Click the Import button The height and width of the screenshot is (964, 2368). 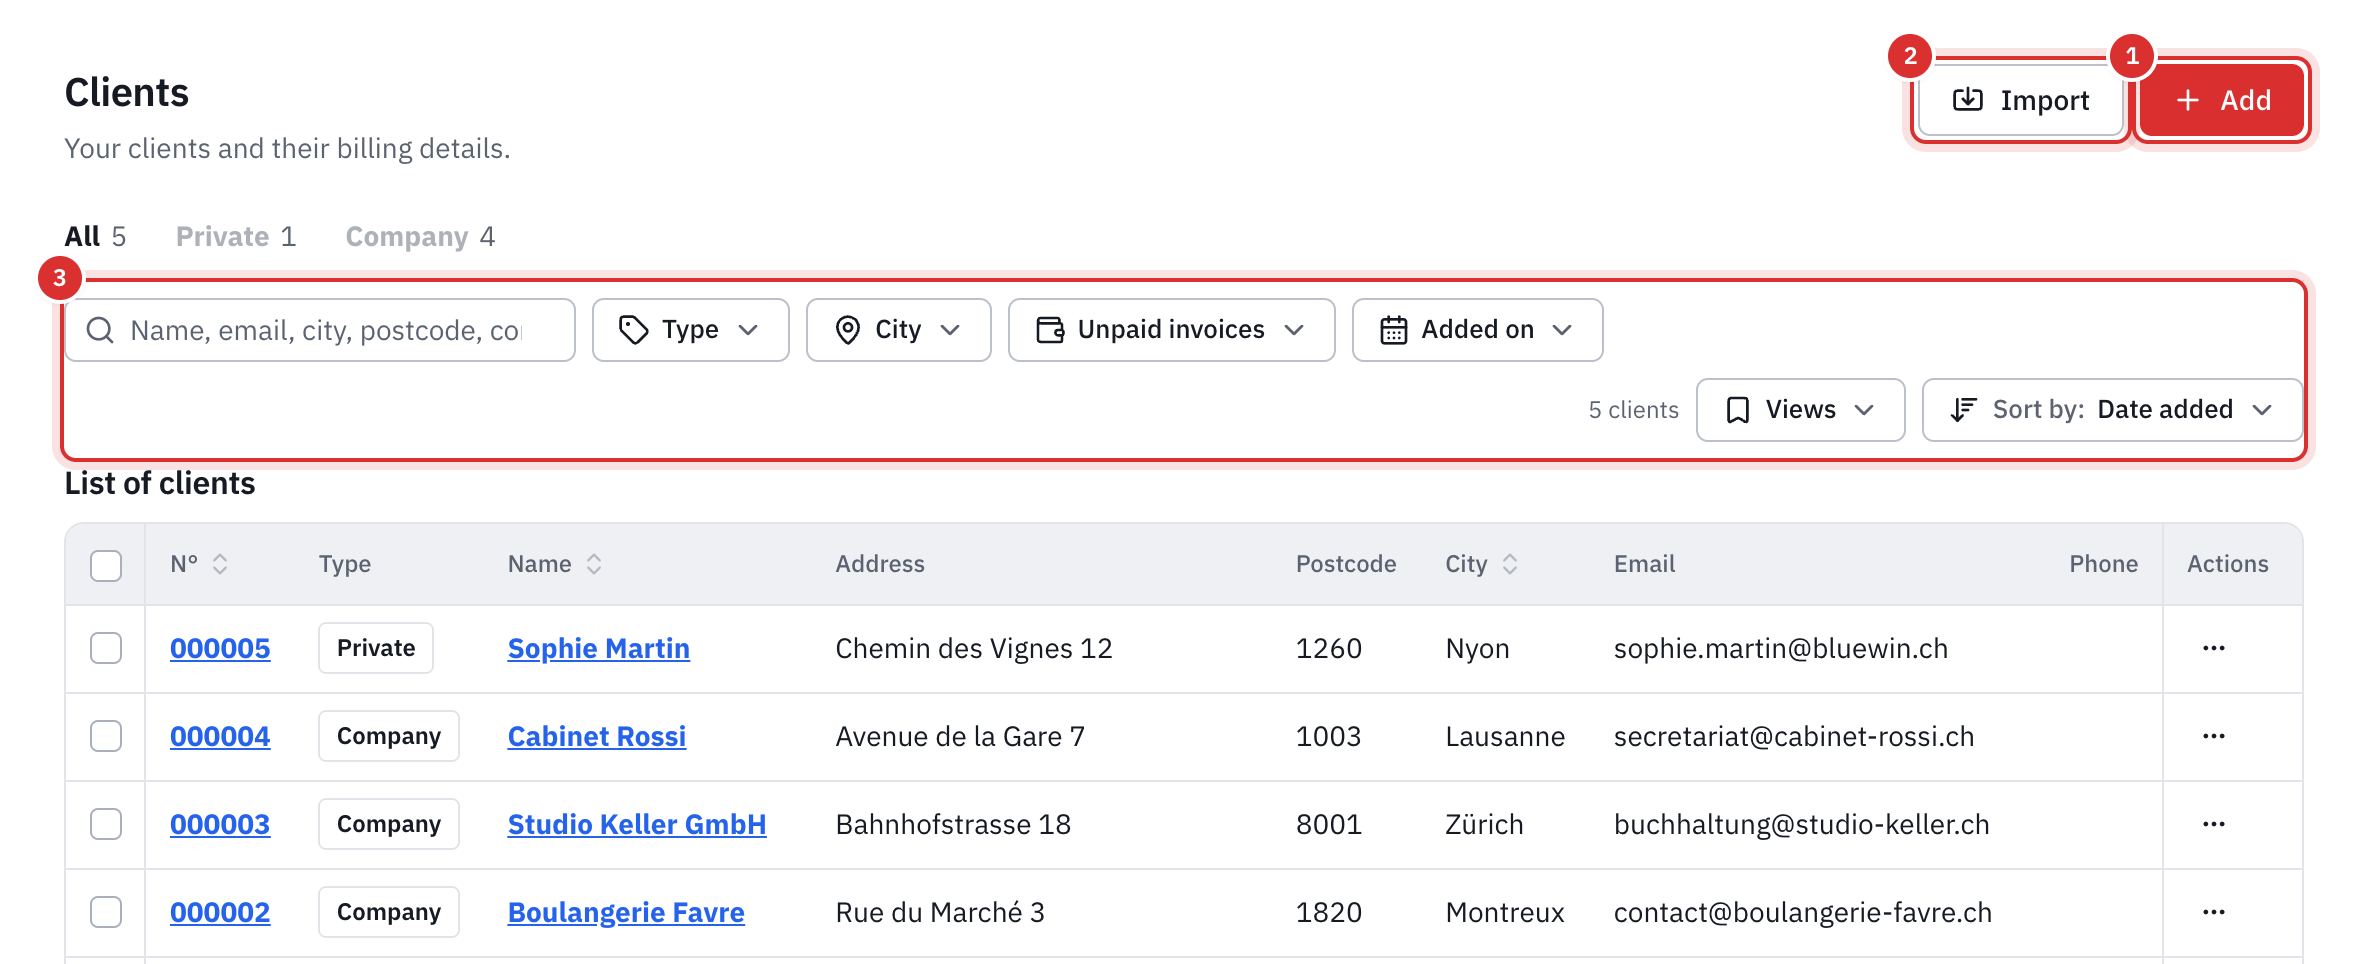tap(2020, 100)
